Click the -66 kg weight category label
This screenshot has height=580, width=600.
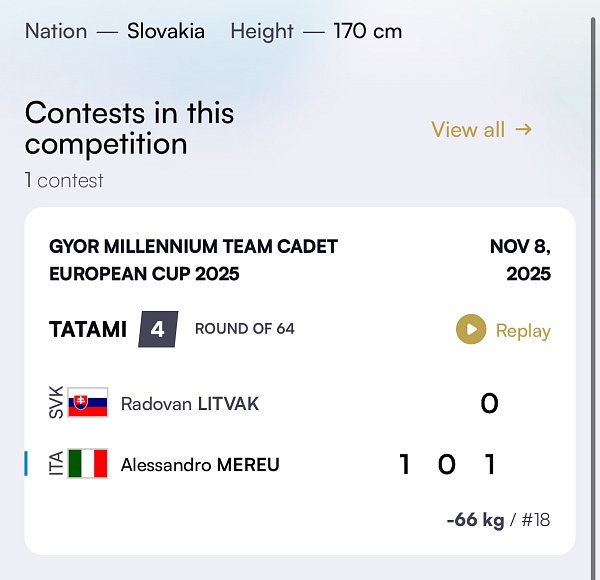coord(477,520)
